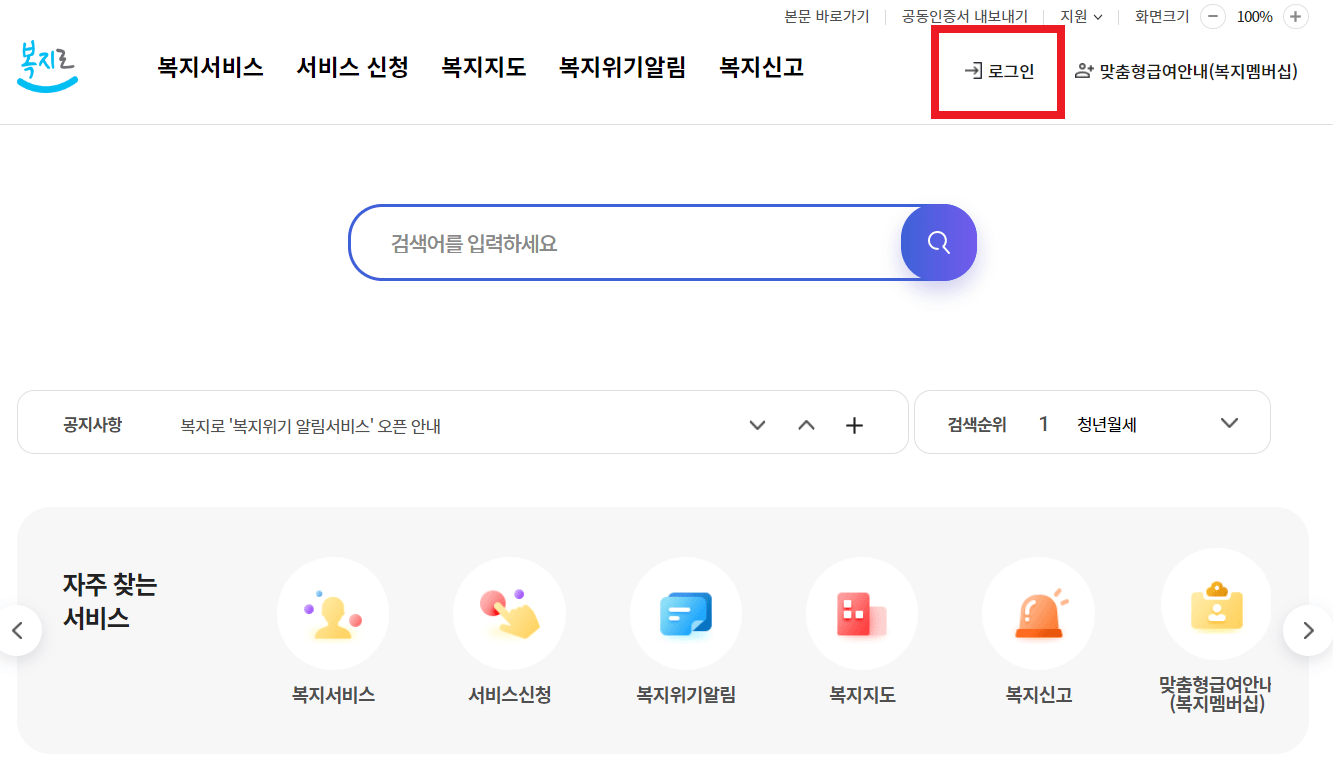The width and height of the screenshot is (1333, 774).
Task: Select 복지위기알림 in the top navigation
Action: click(x=622, y=66)
